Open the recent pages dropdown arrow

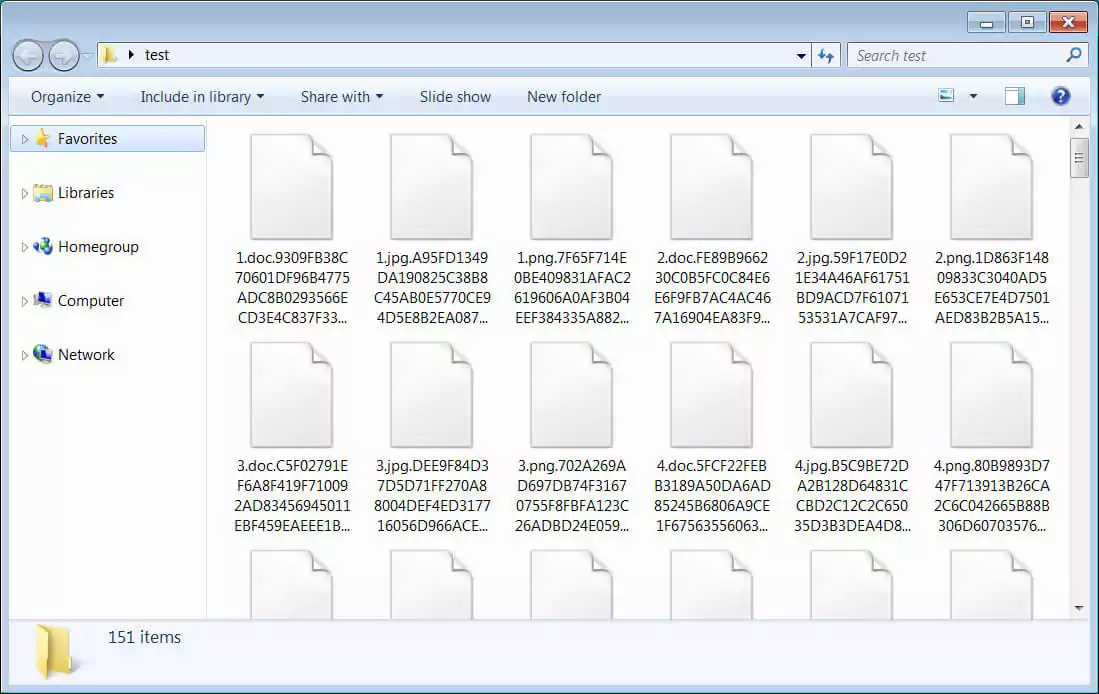[x=88, y=56]
